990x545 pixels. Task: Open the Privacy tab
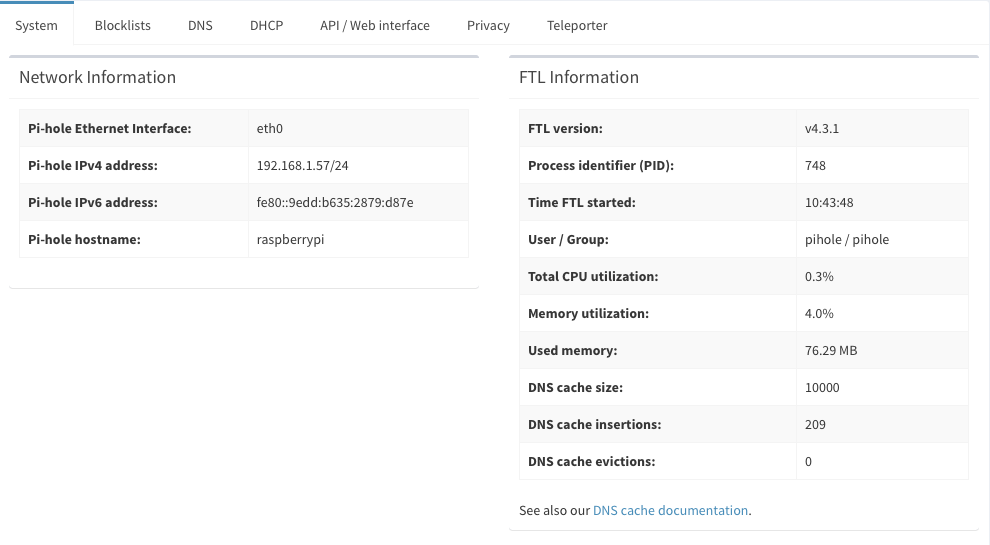coord(488,25)
